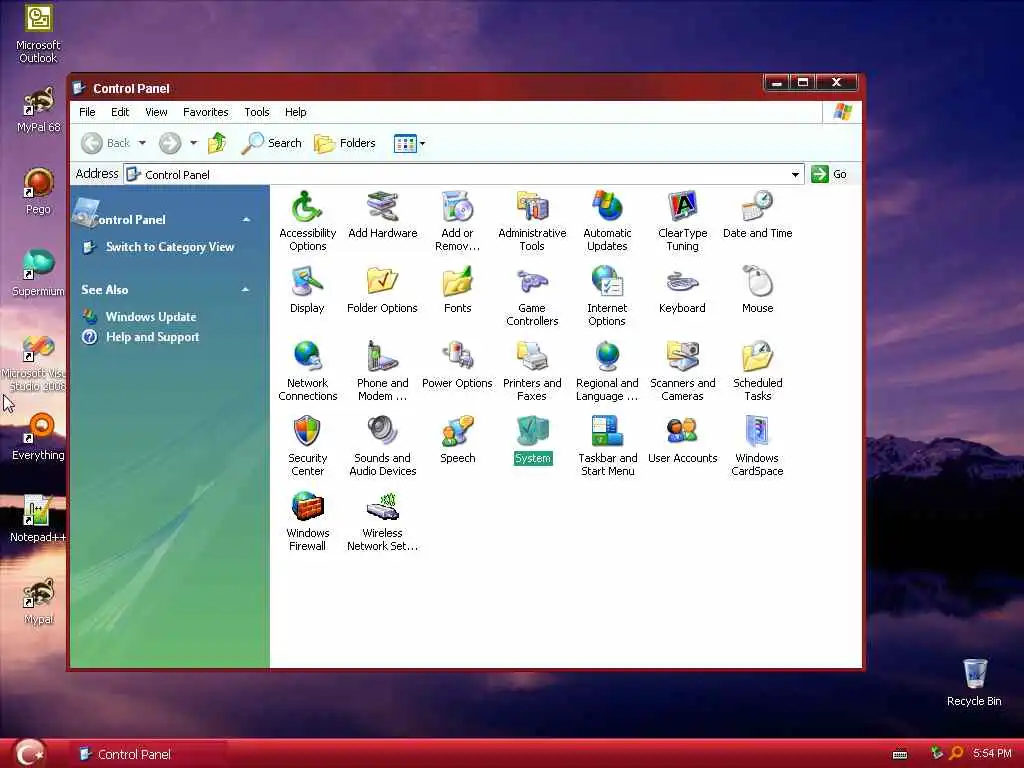Expand the Back history dropdown arrow
The height and width of the screenshot is (768, 1024).
pyautogui.click(x=142, y=143)
